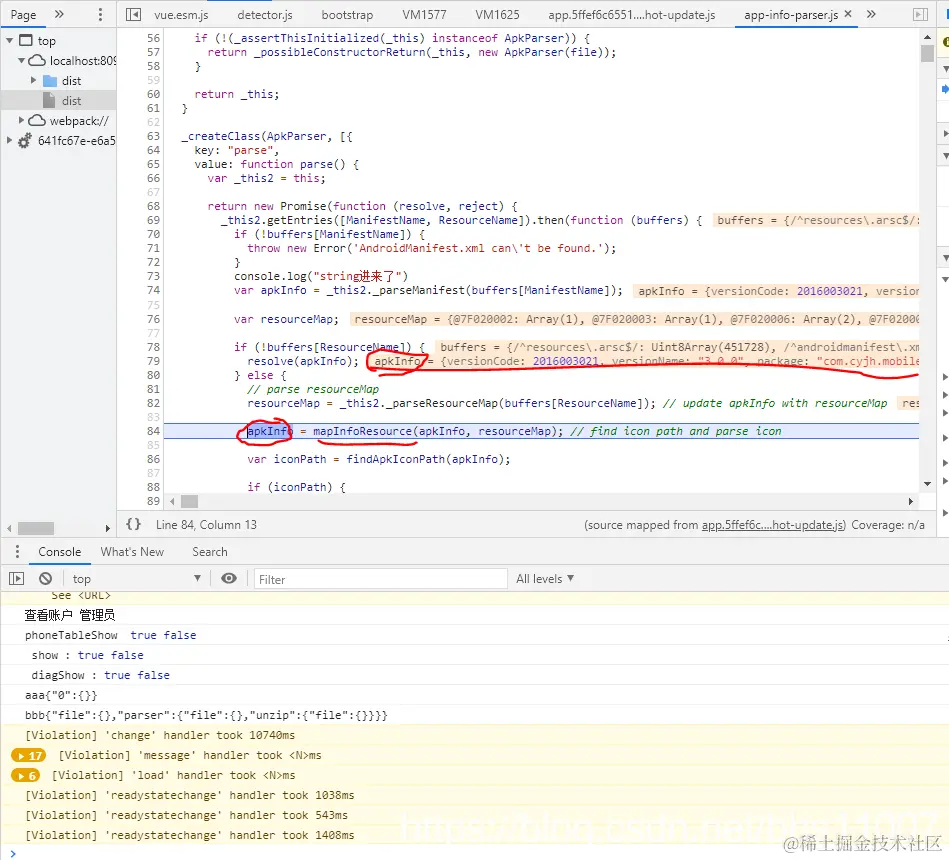Click the blue dist folder icon
This screenshot has height=860, width=949.
[x=50, y=80]
